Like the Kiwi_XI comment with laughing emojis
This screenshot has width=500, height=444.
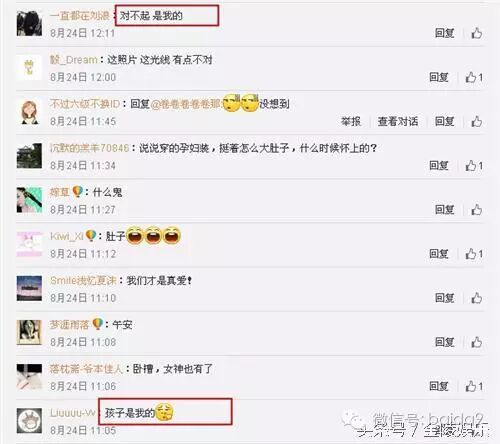coord(474,254)
